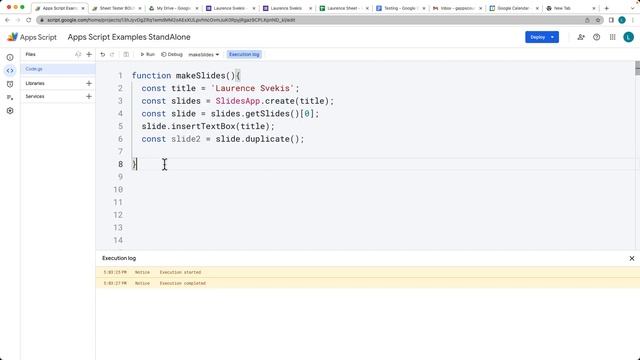The height and width of the screenshot is (360, 640).
Task: Switch to the Gmail Inbox browser tab
Action: (458, 8)
